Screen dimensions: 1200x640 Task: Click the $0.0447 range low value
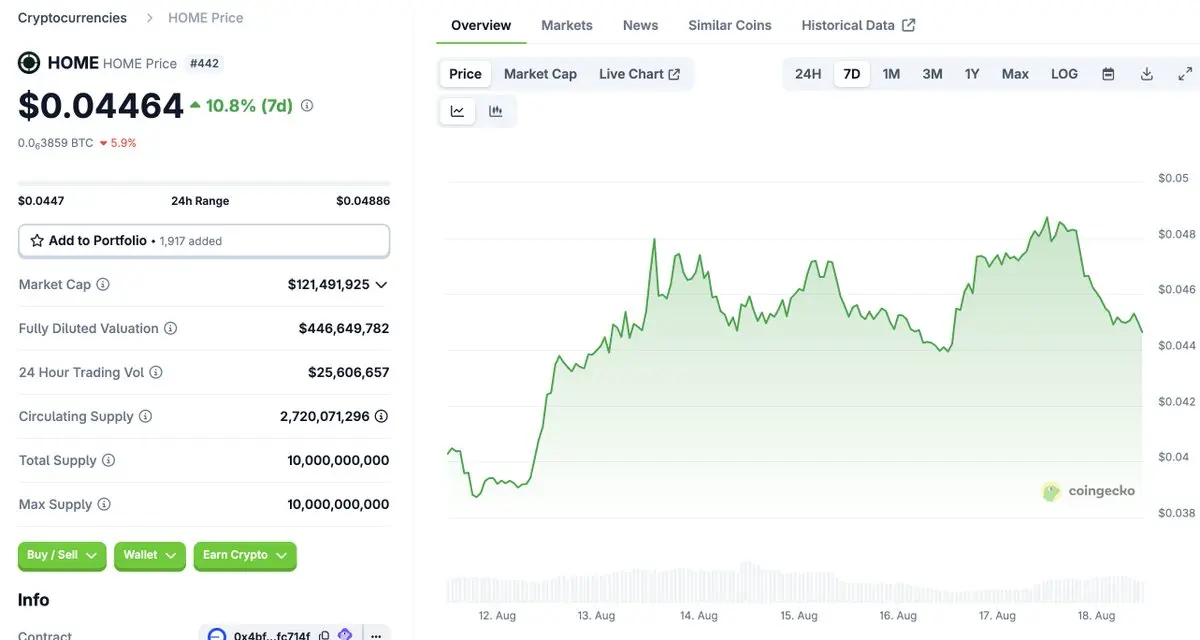coord(41,201)
